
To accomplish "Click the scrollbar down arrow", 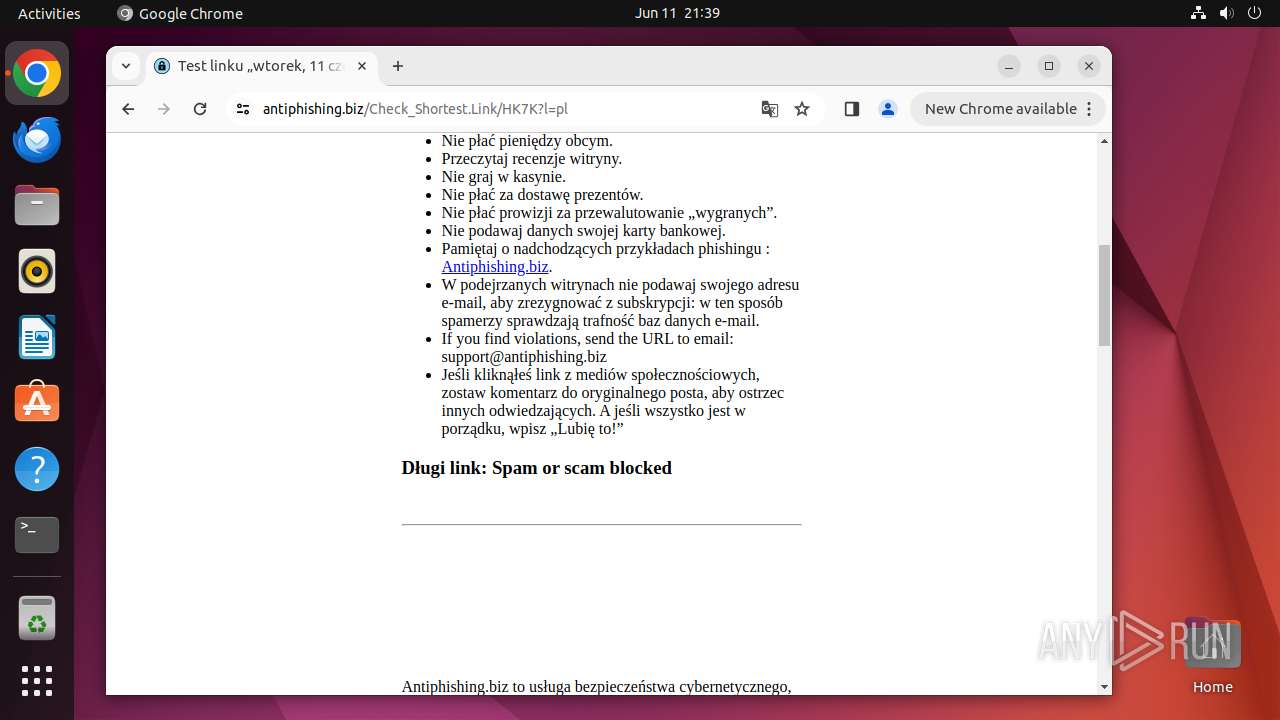I will (1104, 687).
